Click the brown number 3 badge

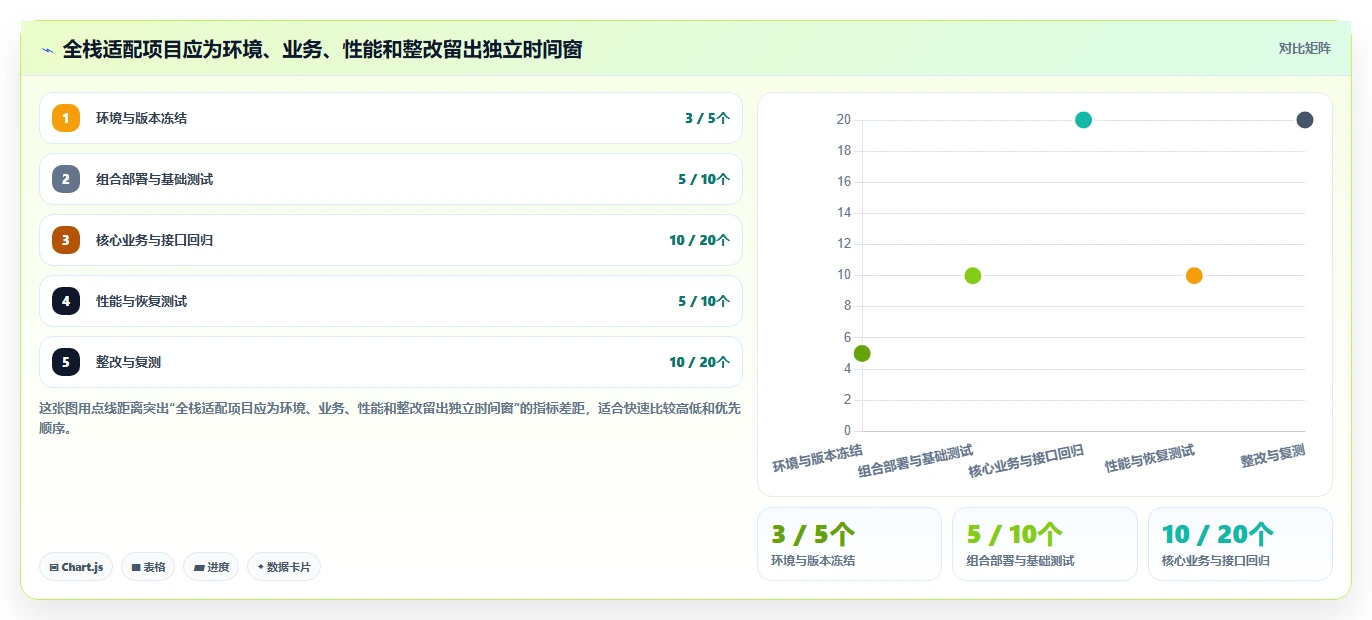point(66,240)
